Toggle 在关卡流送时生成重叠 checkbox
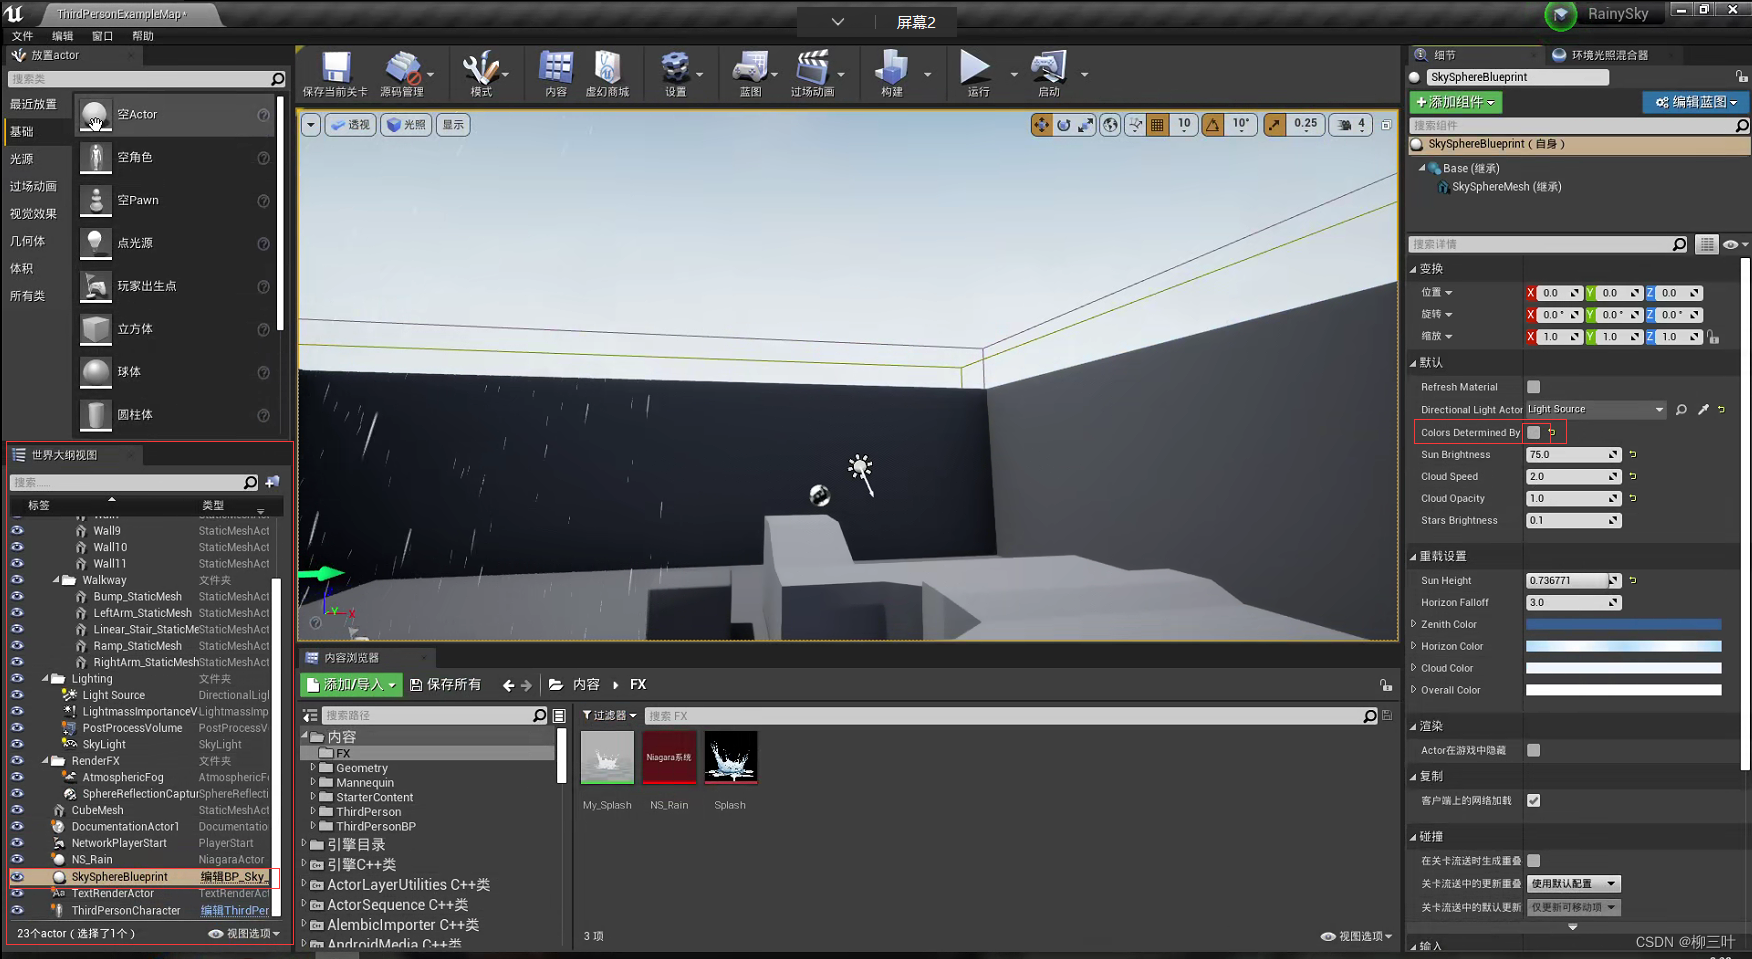1752x959 pixels. (x=1533, y=860)
